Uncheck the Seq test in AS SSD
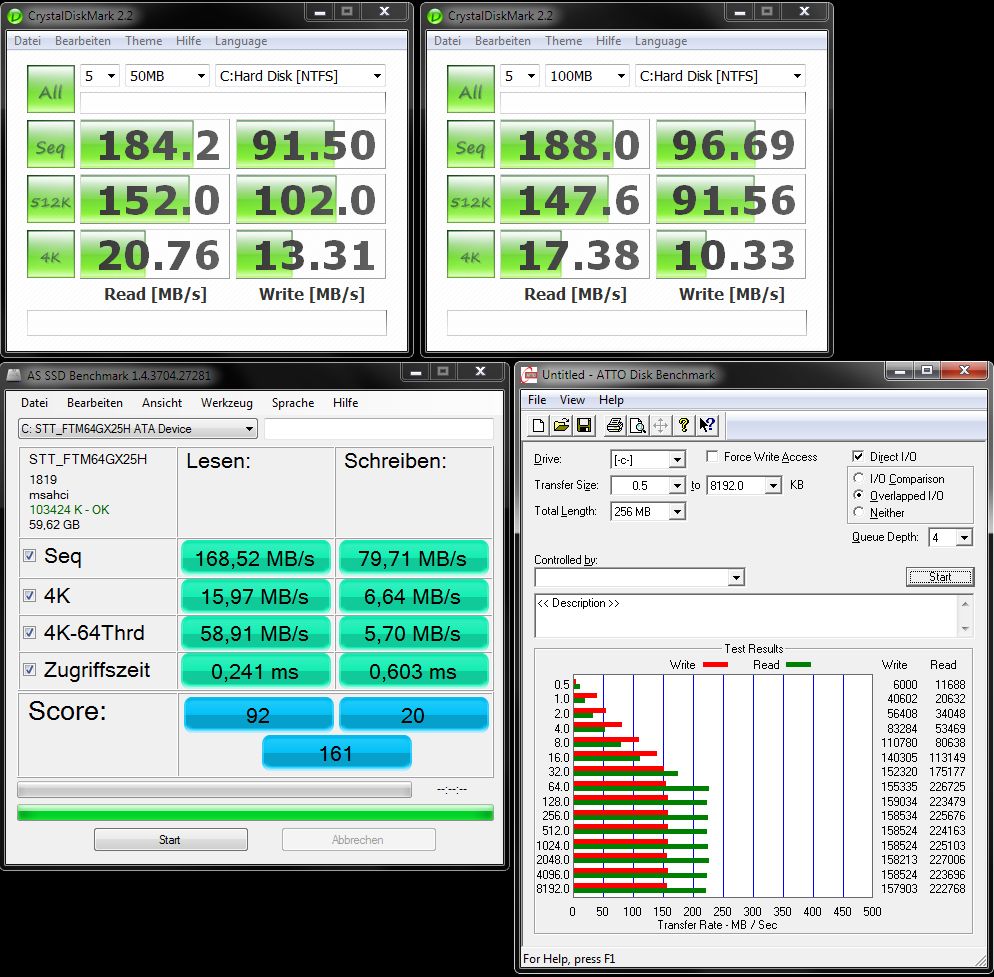 point(29,555)
